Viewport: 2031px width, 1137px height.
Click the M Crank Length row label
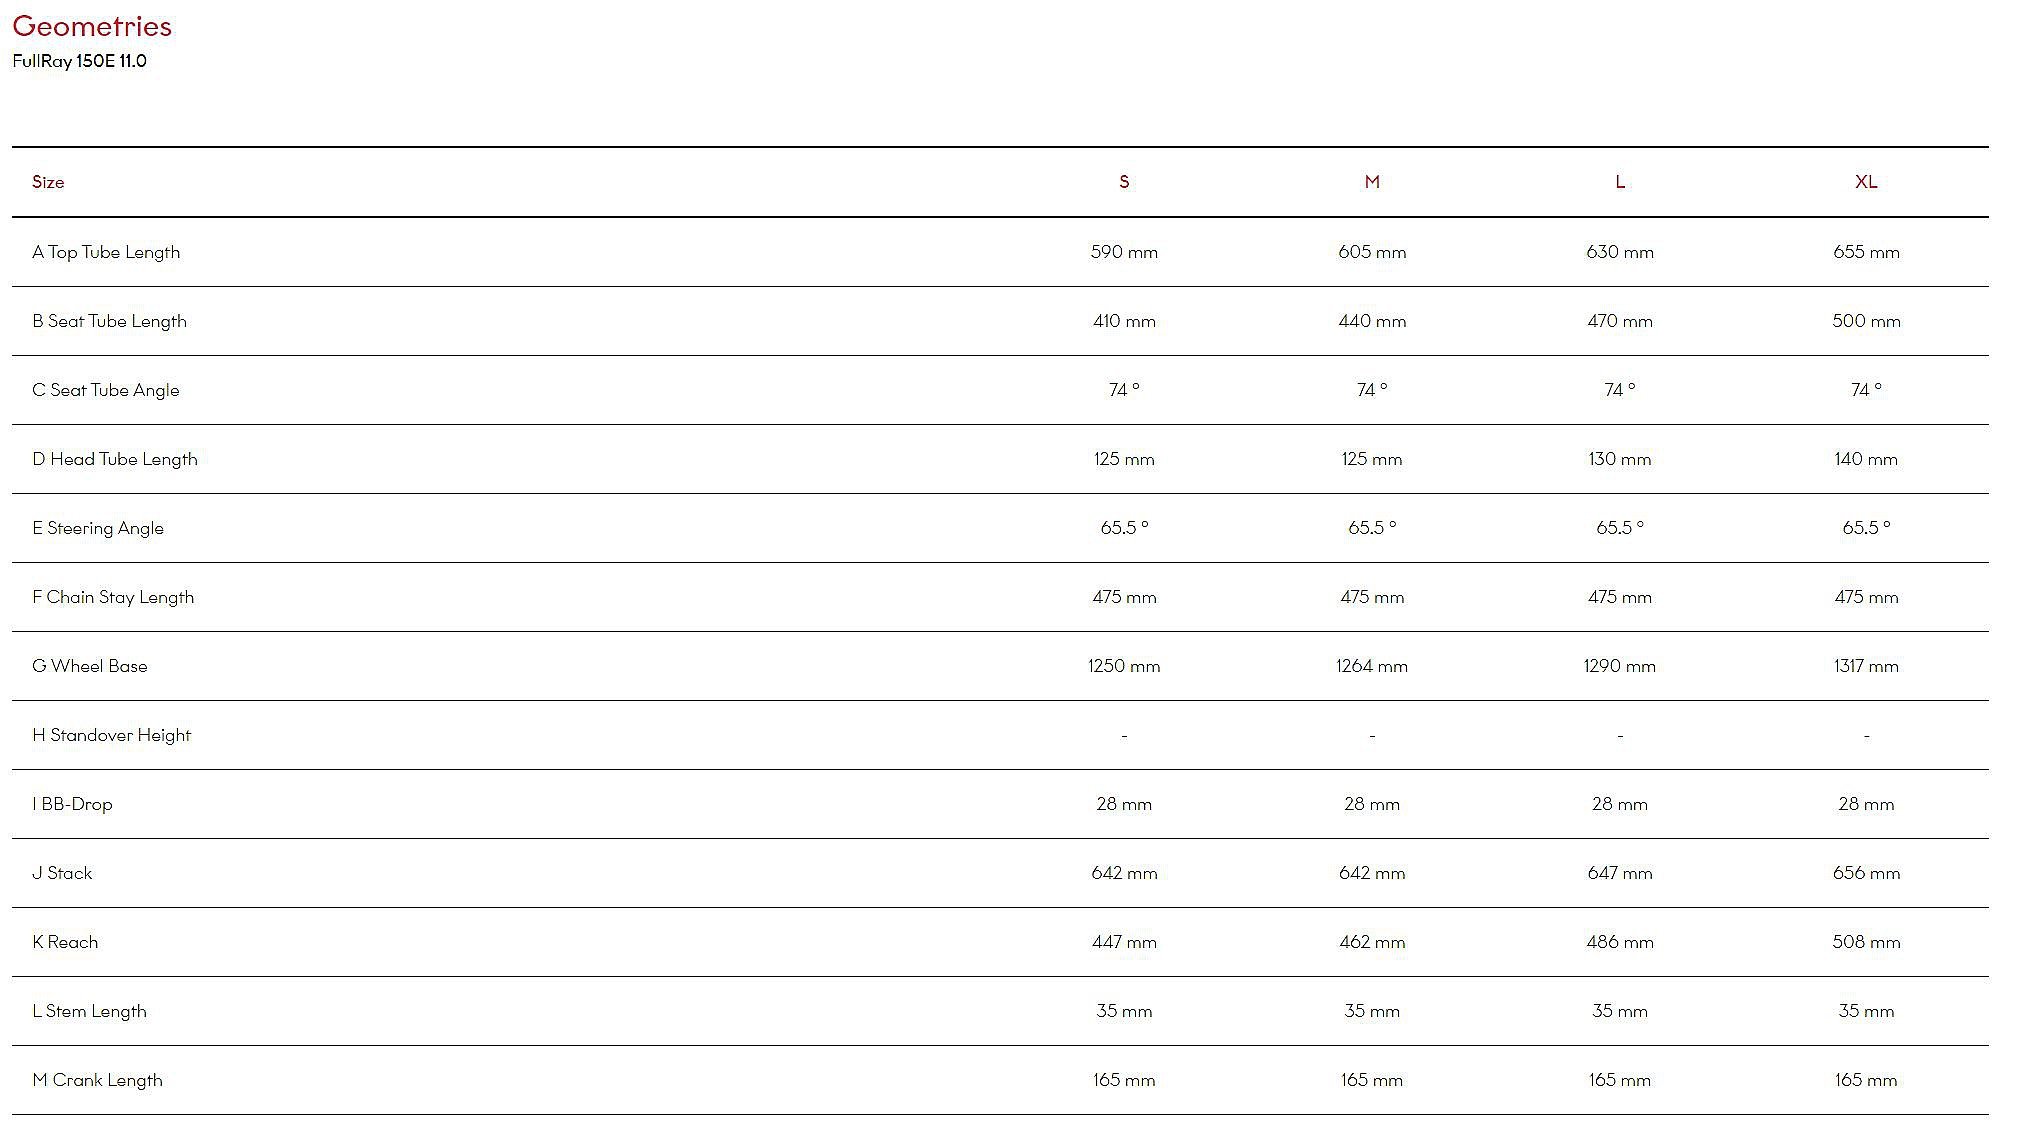97,1080
